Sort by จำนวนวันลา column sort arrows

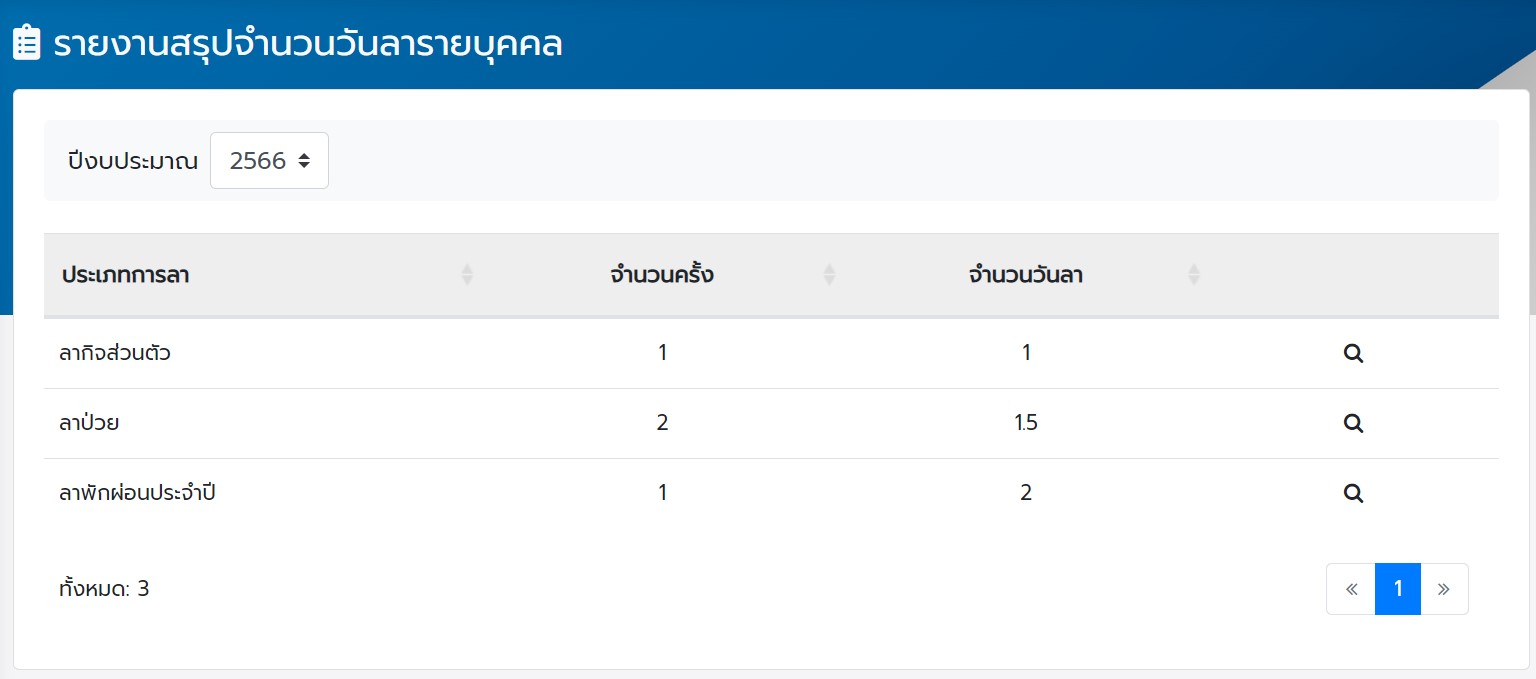(1193, 275)
